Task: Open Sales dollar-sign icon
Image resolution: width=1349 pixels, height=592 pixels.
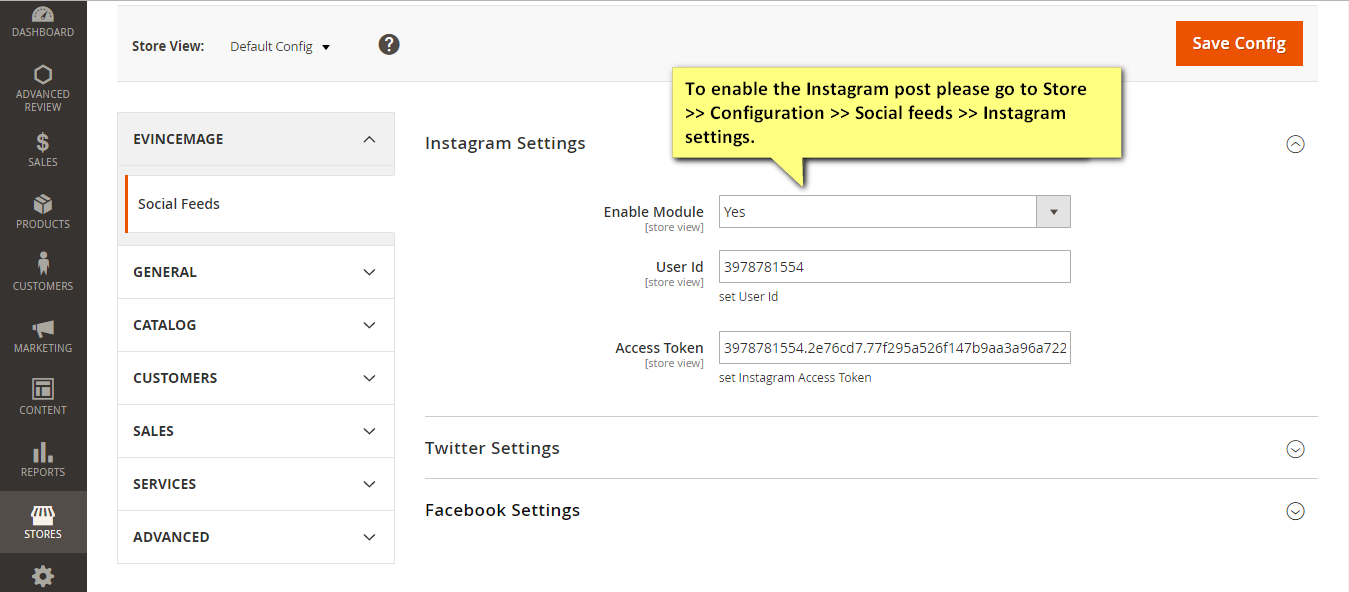Action: point(43,142)
